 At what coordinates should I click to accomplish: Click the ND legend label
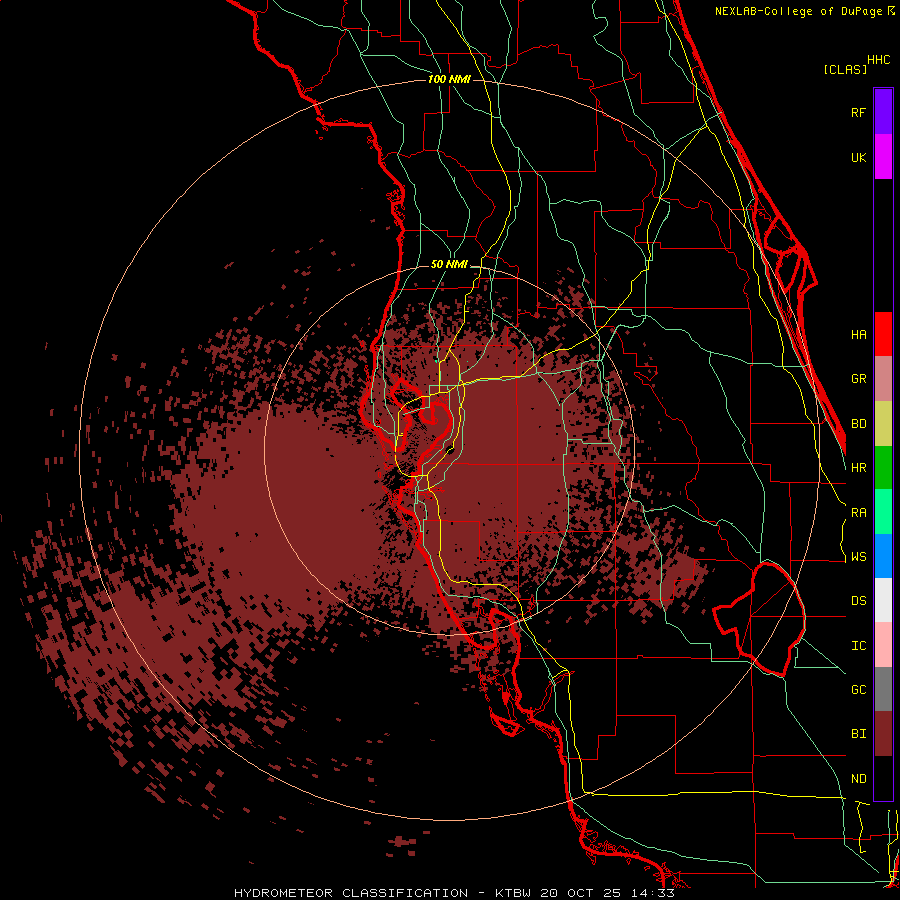click(859, 779)
